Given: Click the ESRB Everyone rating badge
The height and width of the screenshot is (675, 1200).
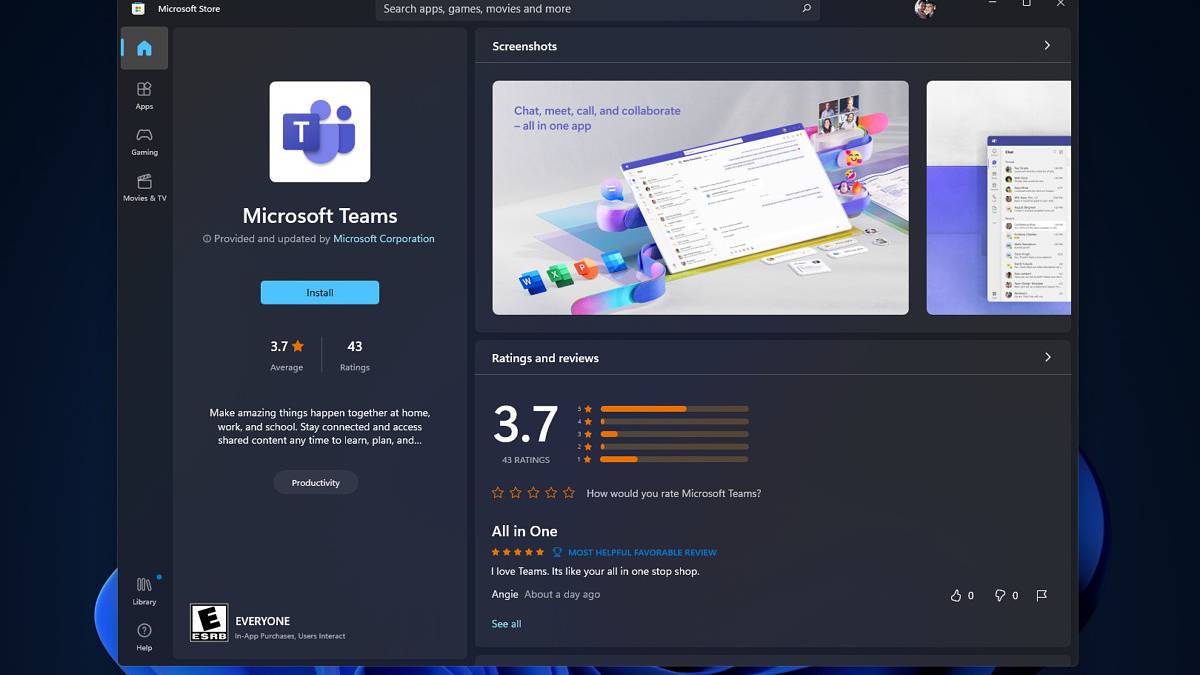Looking at the screenshot, I should coord(209,622).
